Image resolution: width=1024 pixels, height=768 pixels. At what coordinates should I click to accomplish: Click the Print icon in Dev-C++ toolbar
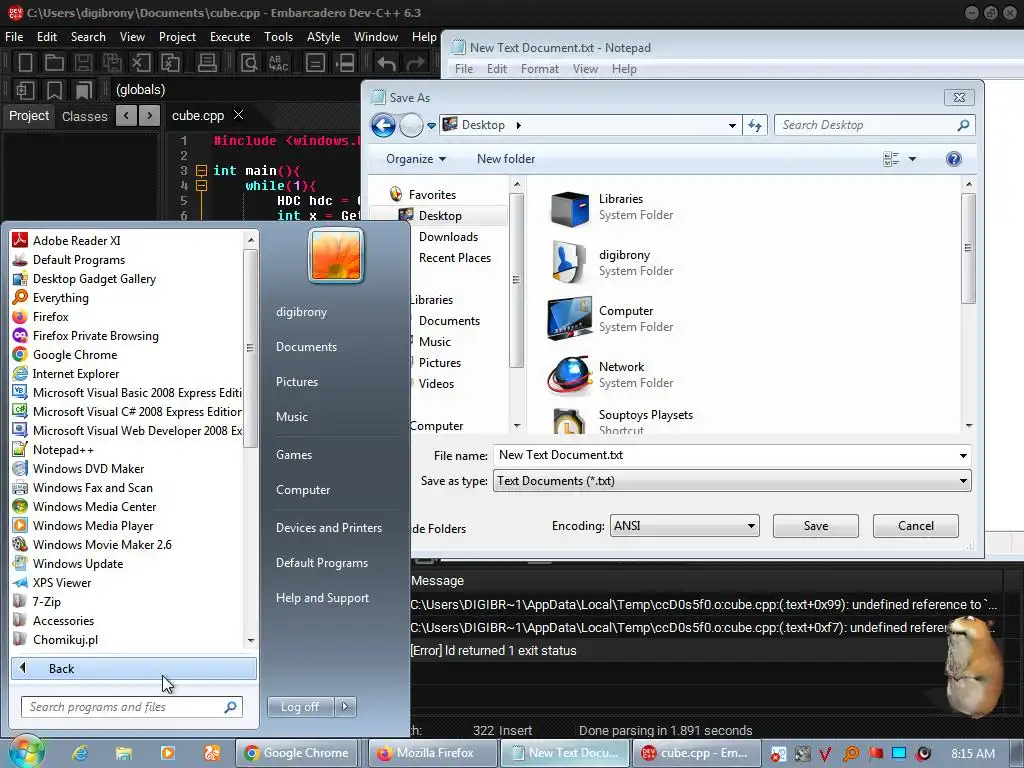(x=207, y=63)
